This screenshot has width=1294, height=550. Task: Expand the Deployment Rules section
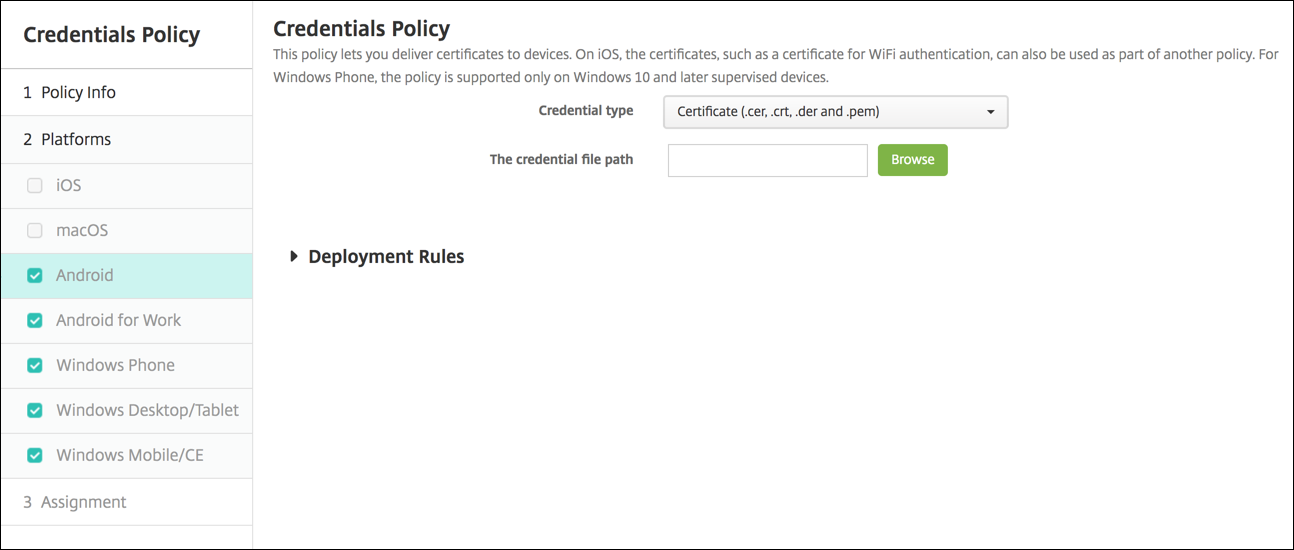pyautogui.click(x=386, y=257)
